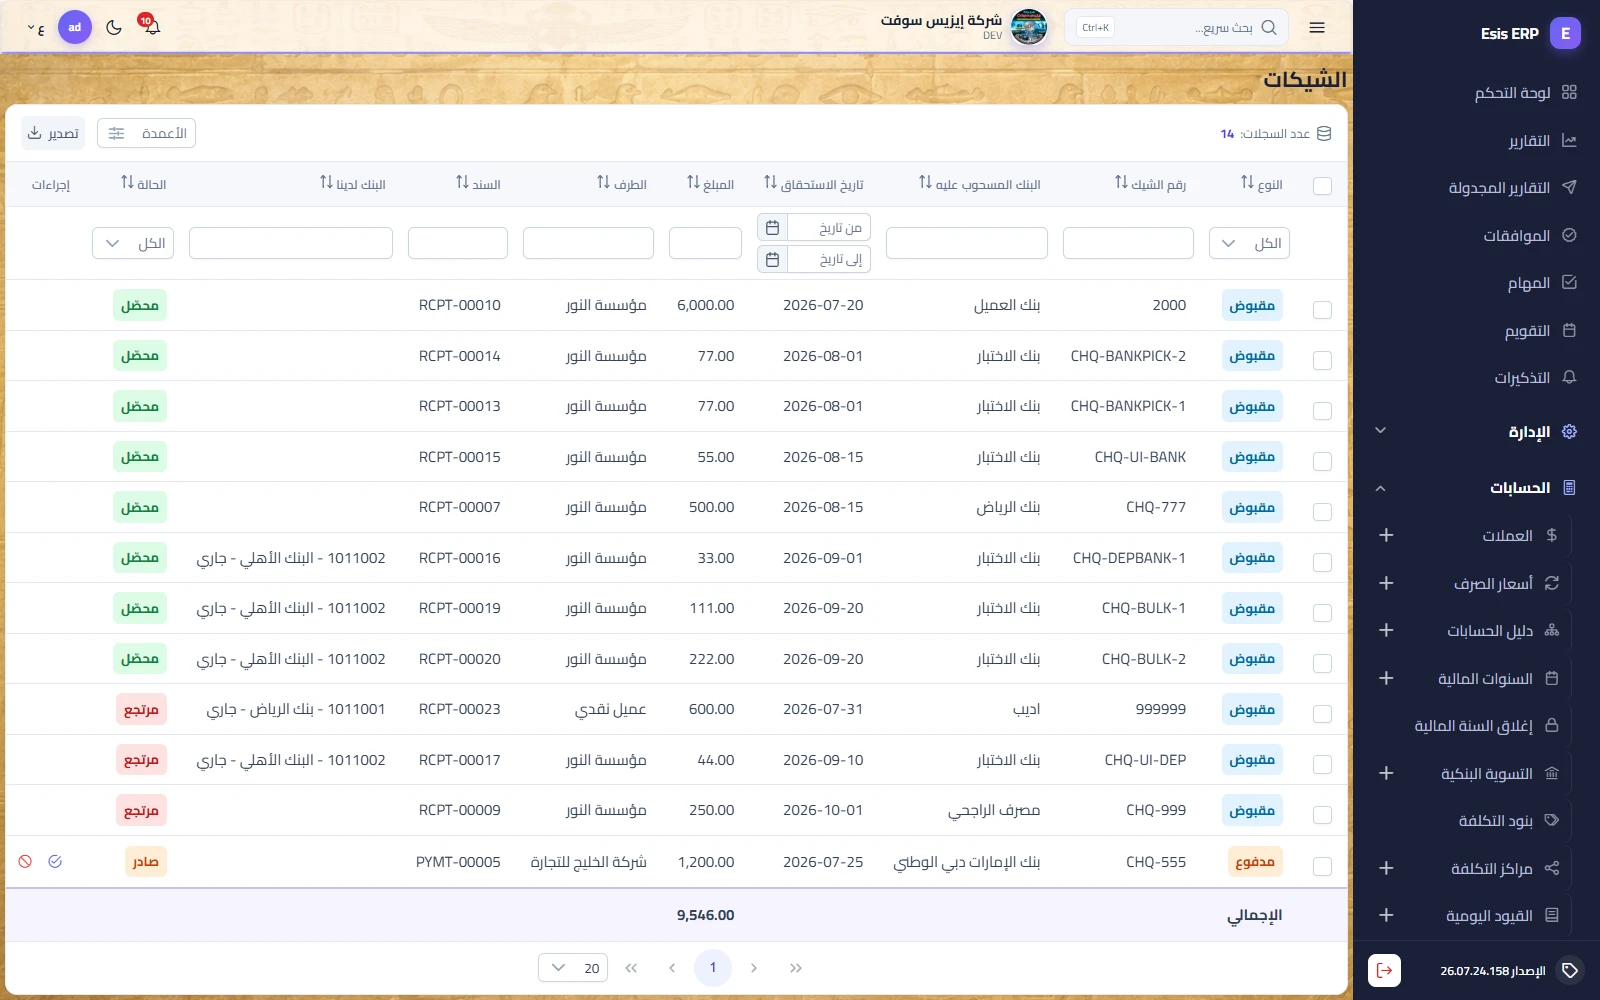The image size is (1600, 1000).
Task: Sort by البنك المسحوب عليه column
Action: point(925,183)
